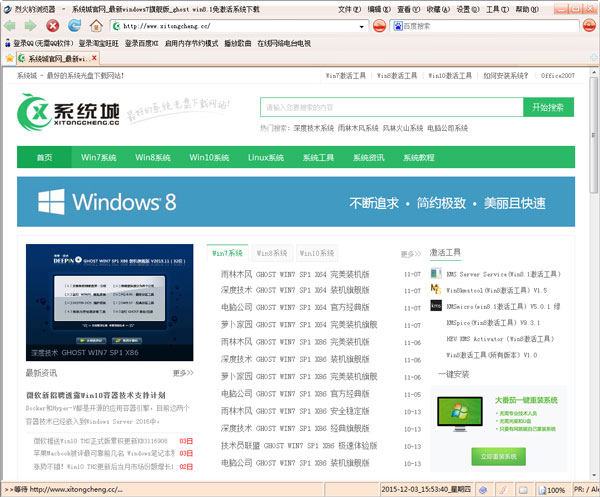Open the 如何安装系统? top link
This screenshot has width=600, height=497.
pyautogui.click(x=505, y=76)
